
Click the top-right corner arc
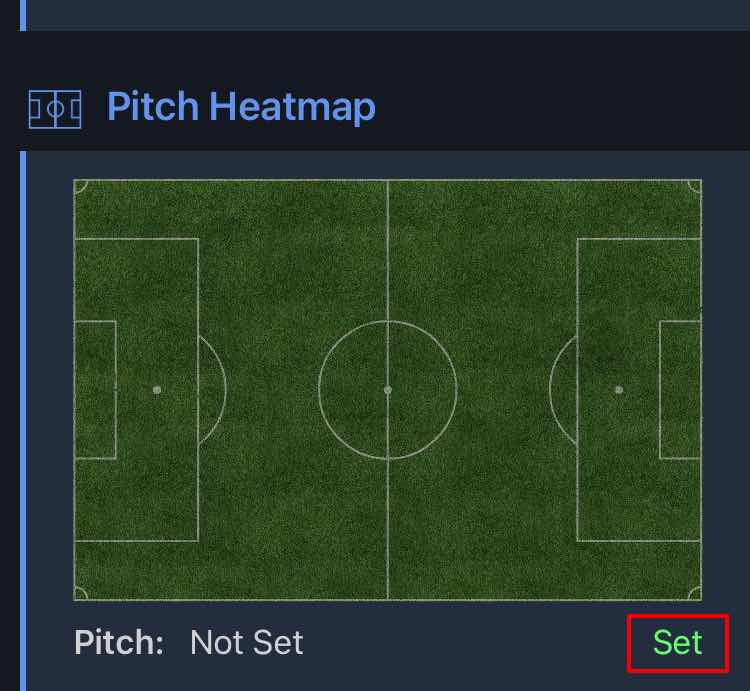click(695, 185)
